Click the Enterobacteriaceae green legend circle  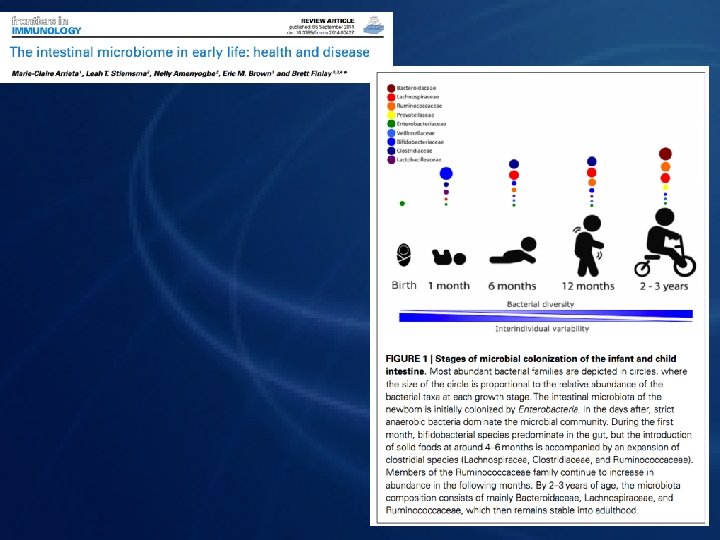click(391, 124)
